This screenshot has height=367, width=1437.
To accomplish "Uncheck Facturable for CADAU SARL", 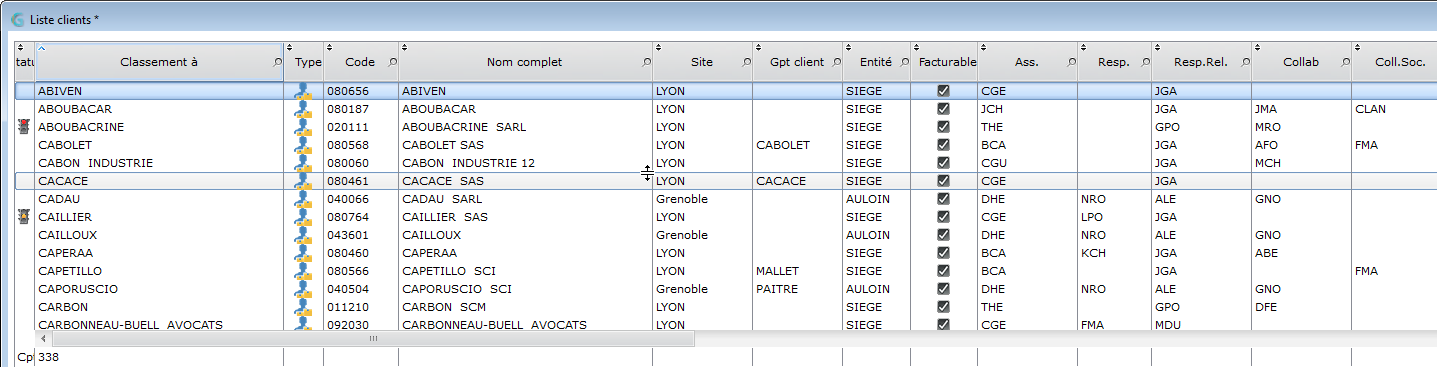I will [943, 199].
